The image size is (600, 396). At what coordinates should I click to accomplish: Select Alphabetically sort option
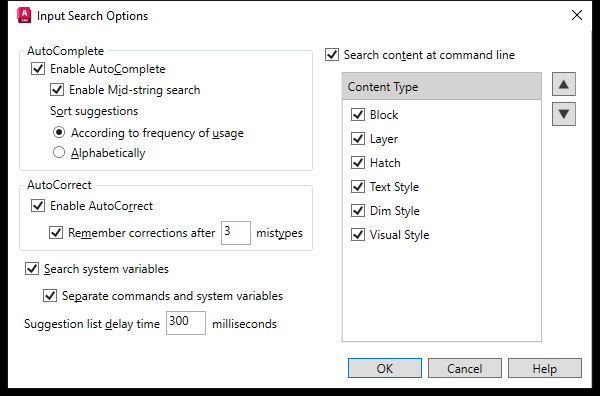tap(59, 153)
